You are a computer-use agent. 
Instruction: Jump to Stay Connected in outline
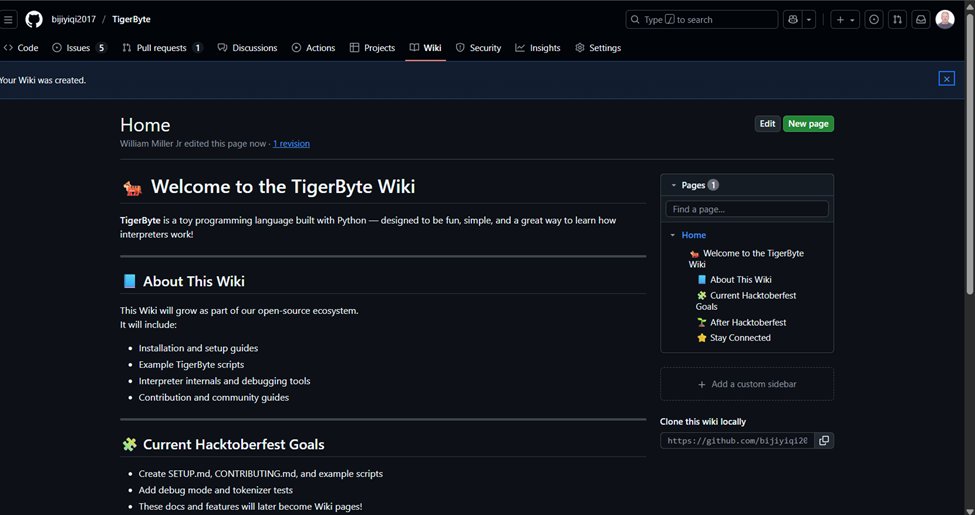pos(734,338)
